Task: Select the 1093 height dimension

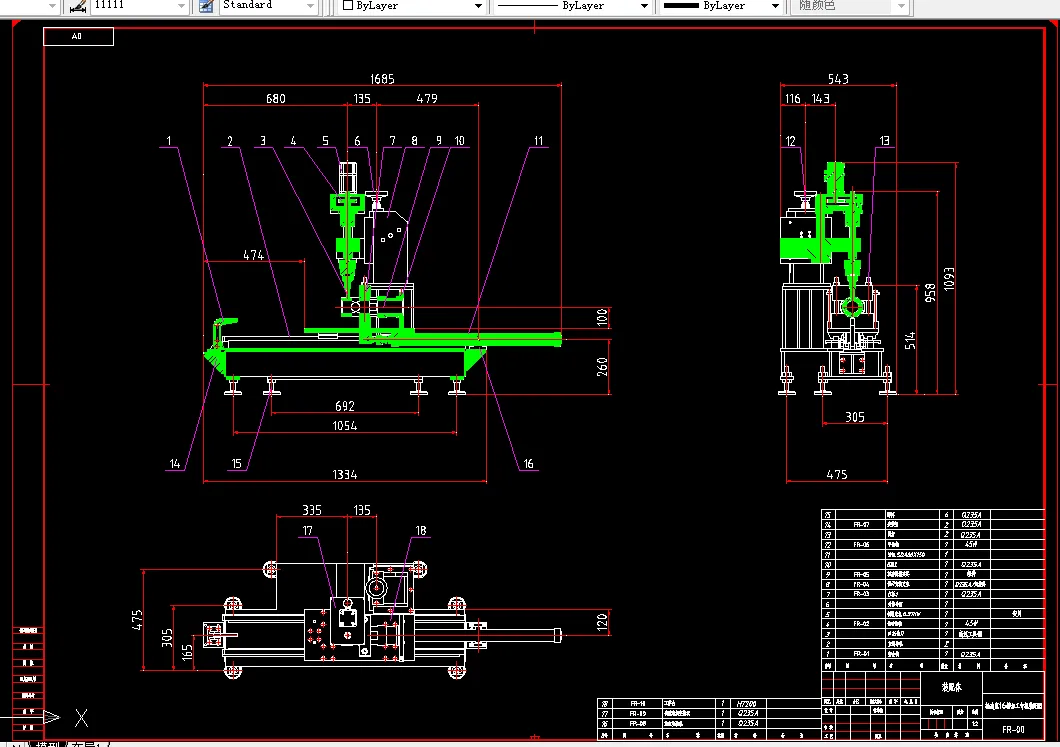Action: click(949, 279)
